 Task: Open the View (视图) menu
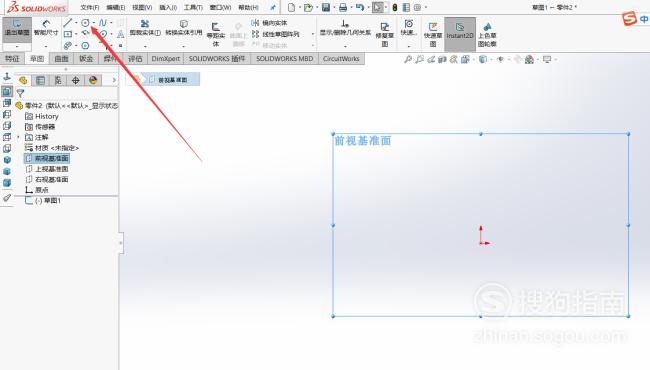point(142,7)
